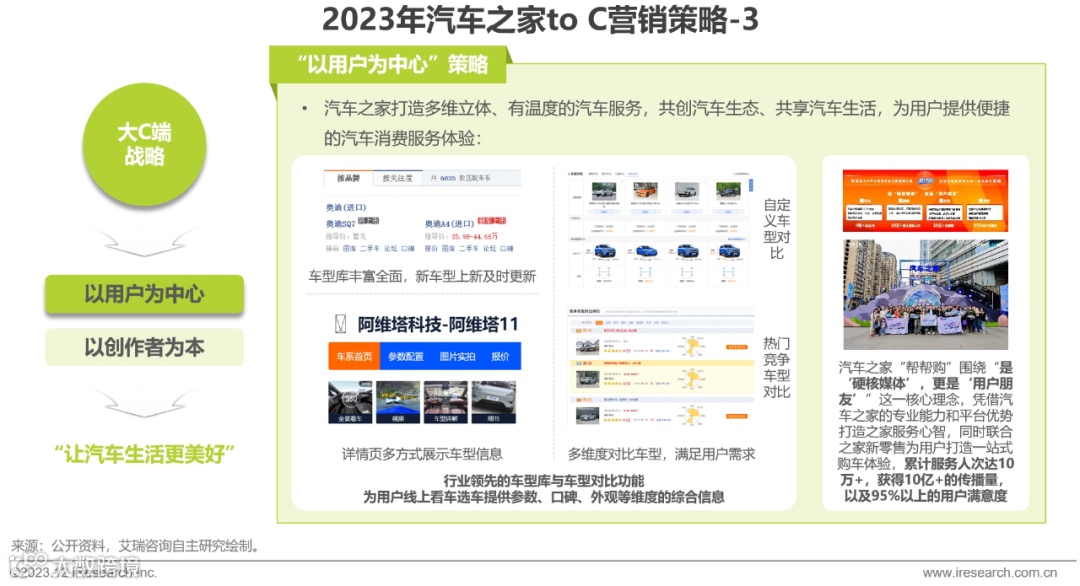This screenshot has width=1080, height=586.
Task: Click the green 大C端战略 circle
Action: click(x=145, y=144)
